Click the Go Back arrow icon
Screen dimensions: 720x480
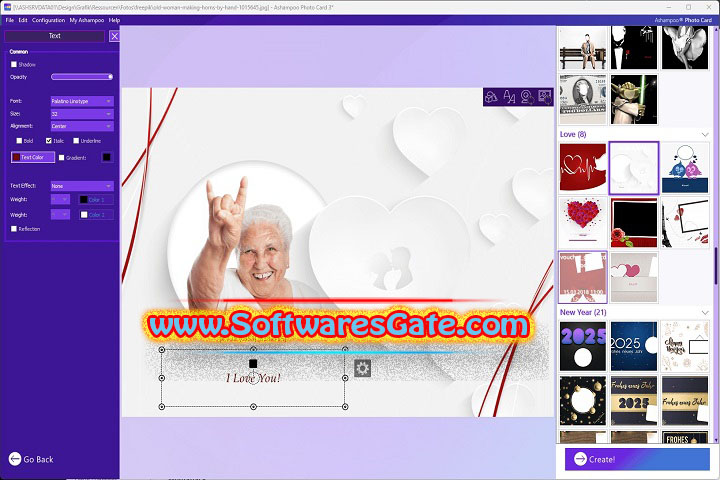15,459
